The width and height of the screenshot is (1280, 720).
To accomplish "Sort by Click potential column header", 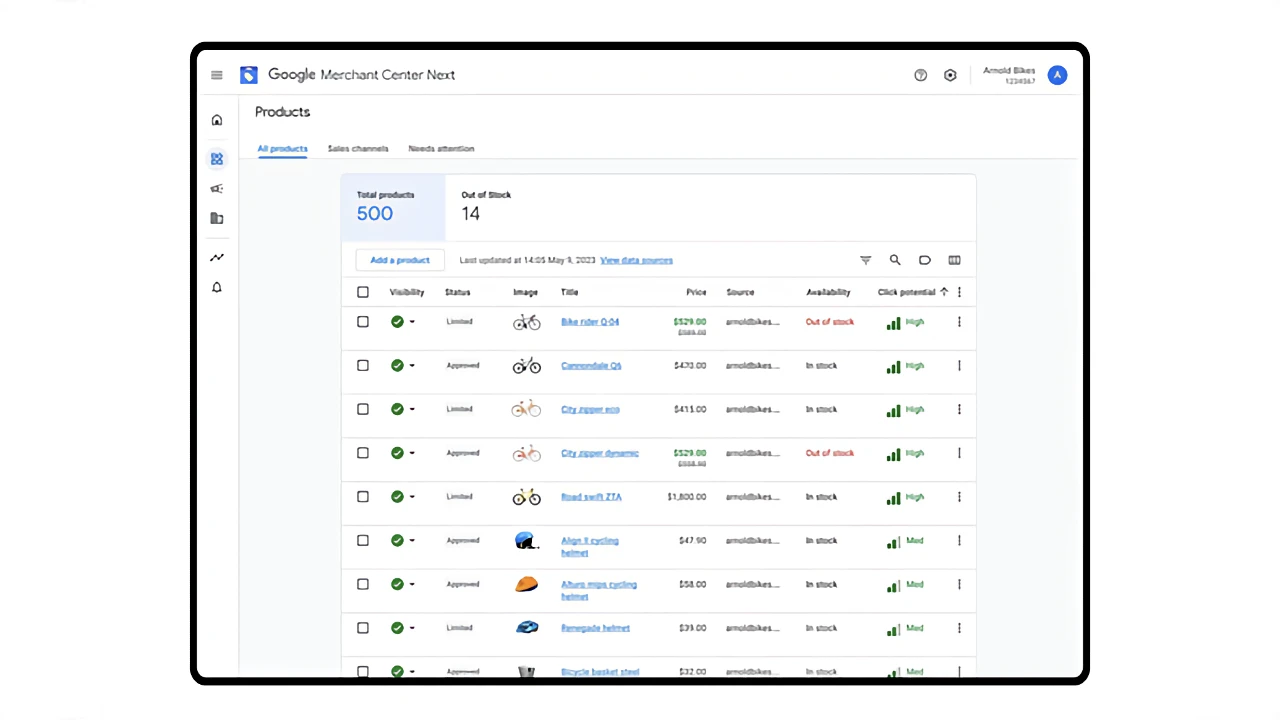I will pyautogui.click(x=906, y=291).
